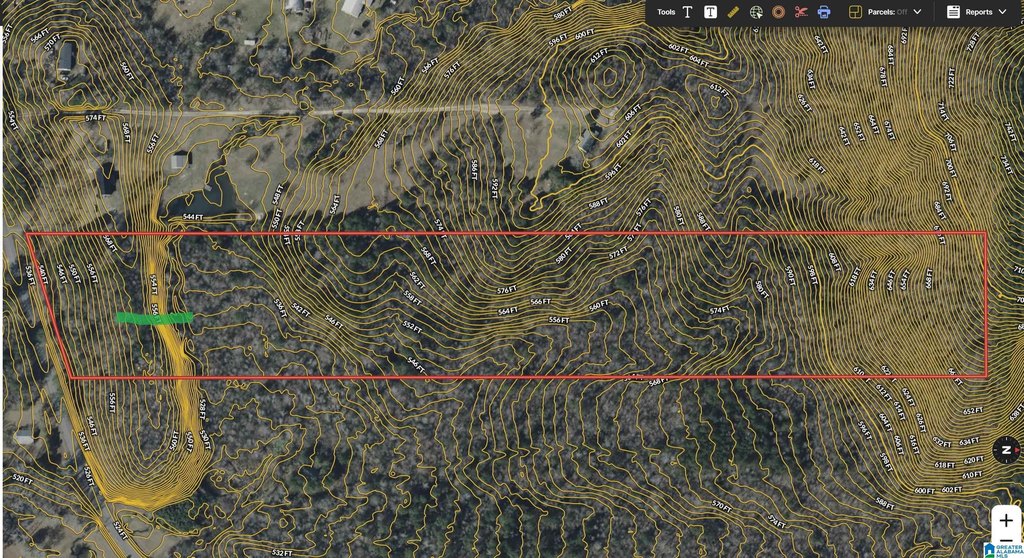This screenshot has height=558, width=1024.
Task: Select the red scissors cut tool
Action: point(801,12)
